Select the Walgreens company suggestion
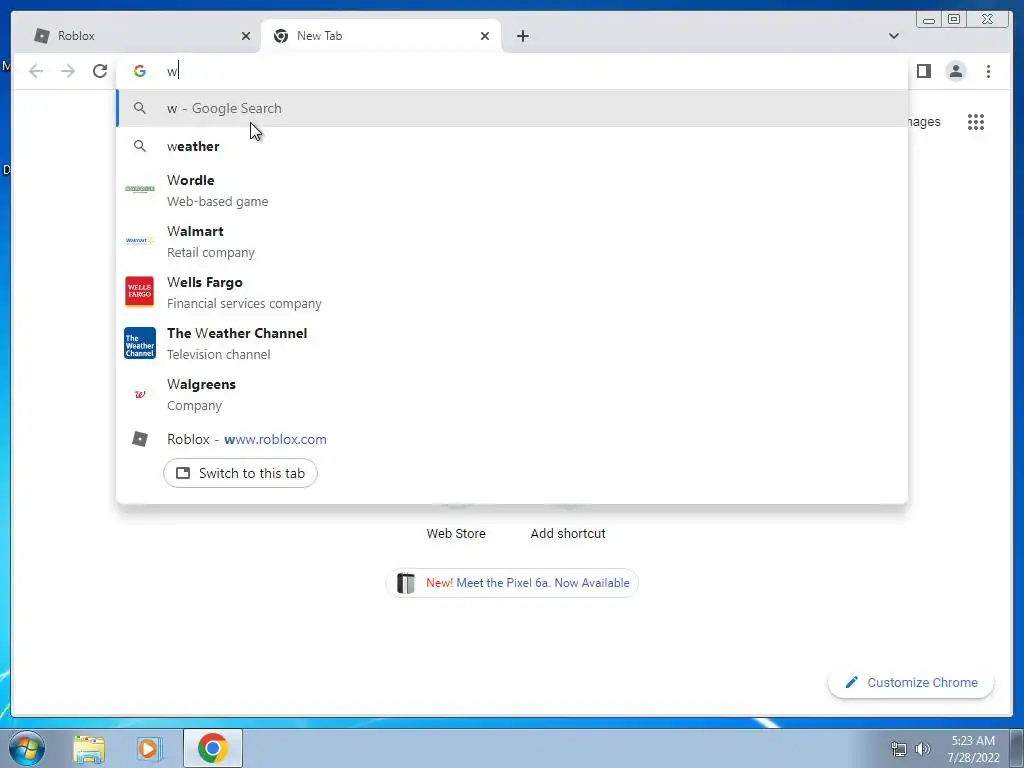 pos(512,394)
